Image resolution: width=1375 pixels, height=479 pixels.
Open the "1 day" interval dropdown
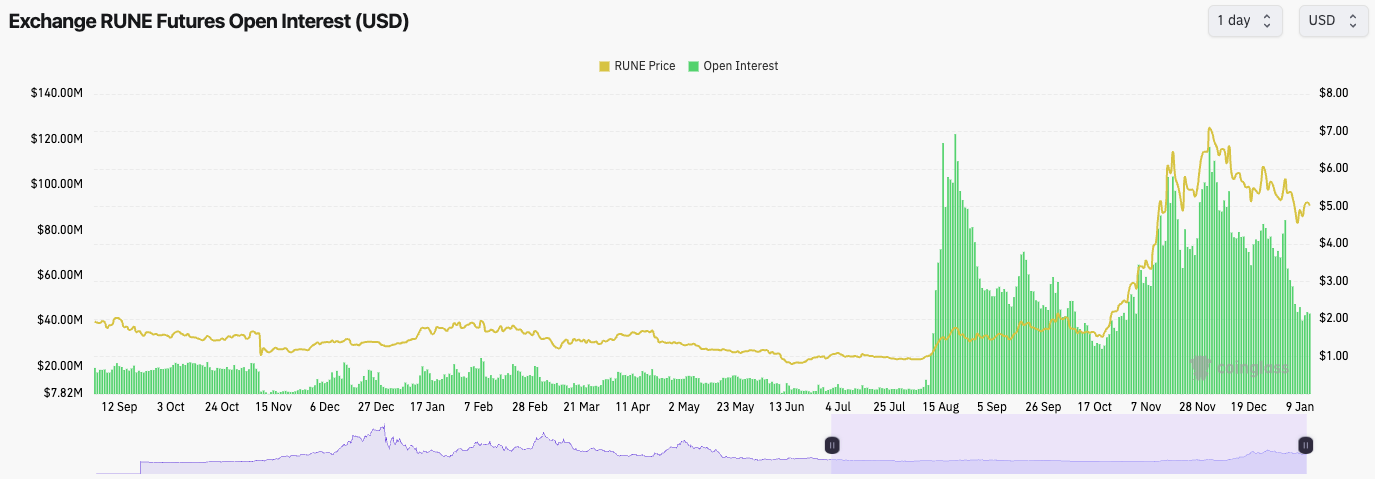1244,20
